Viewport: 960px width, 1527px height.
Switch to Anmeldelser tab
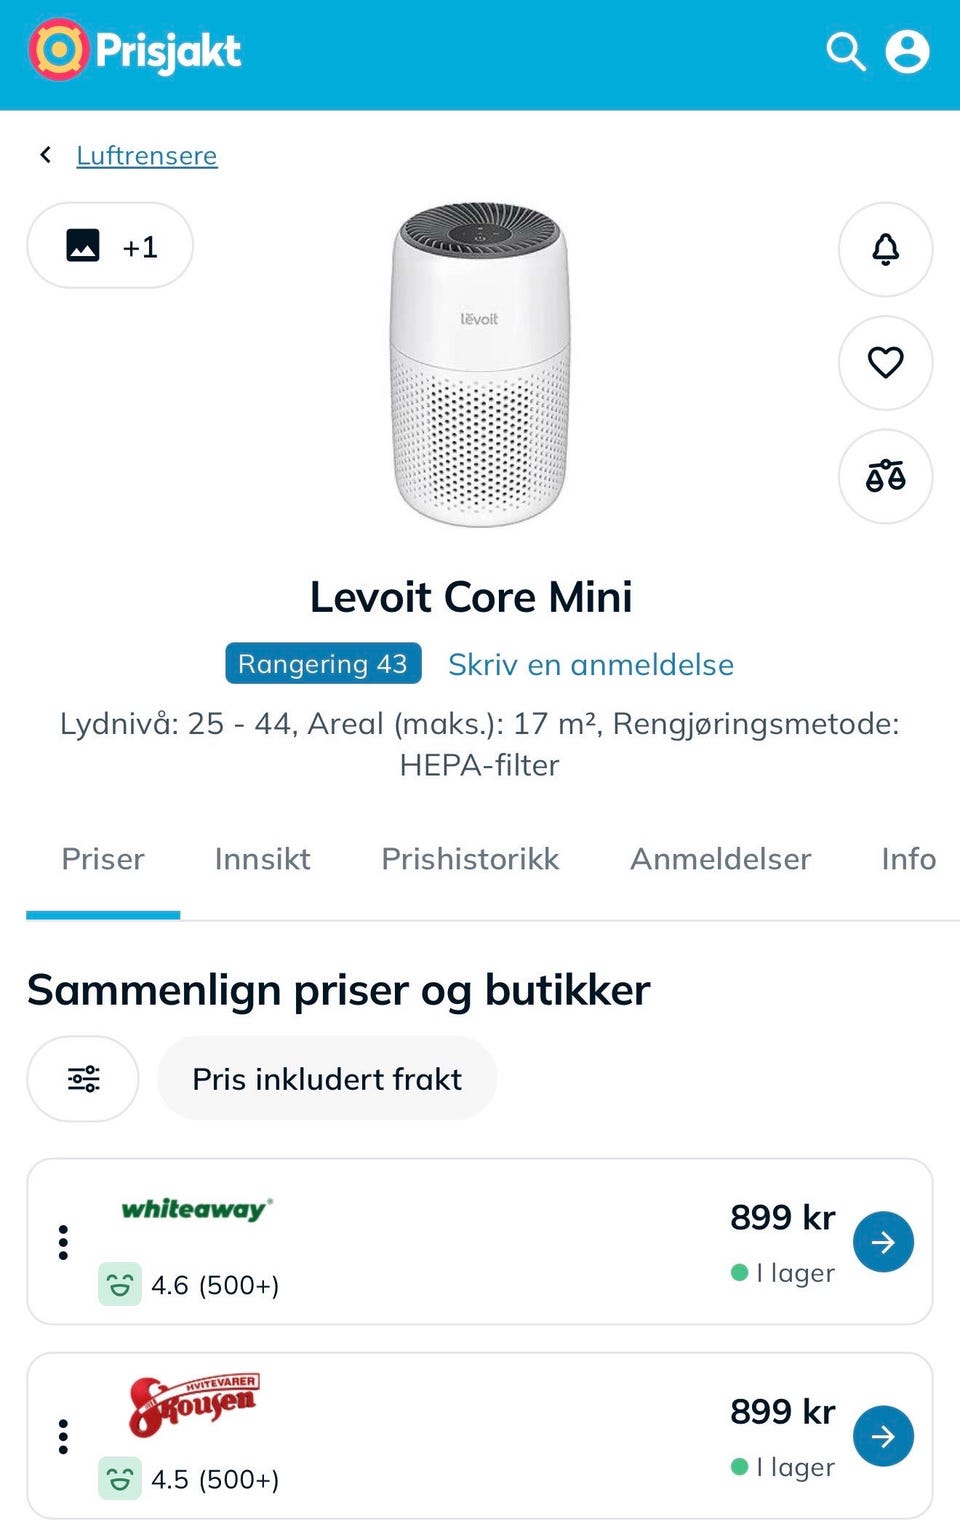click(x=720, y=859)
